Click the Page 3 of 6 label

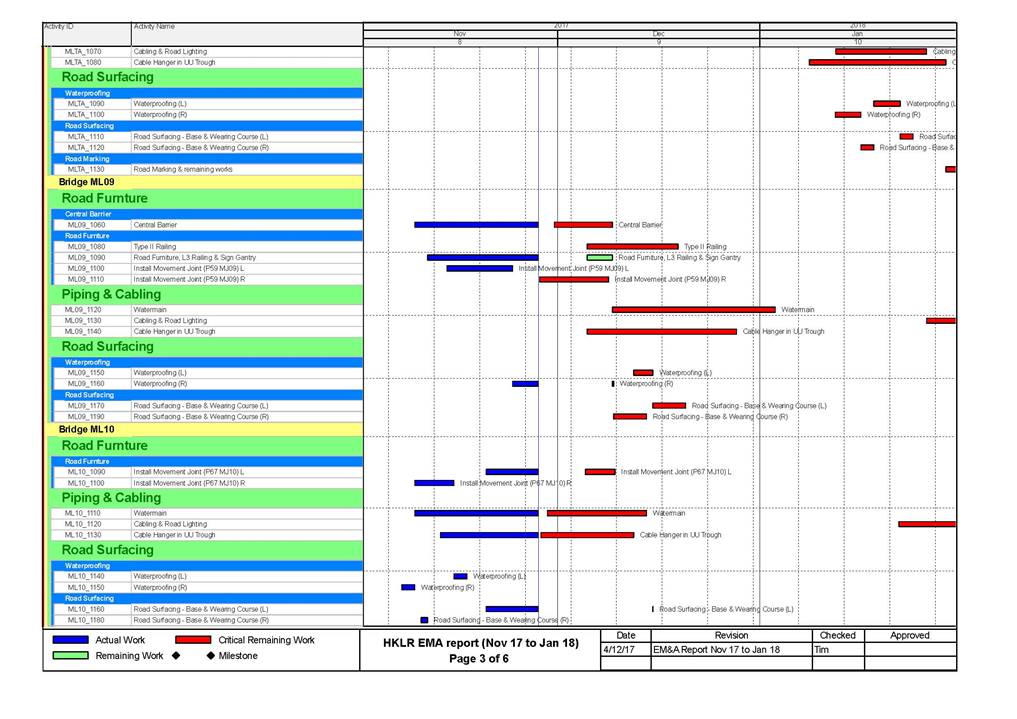(x=479, y=659)
